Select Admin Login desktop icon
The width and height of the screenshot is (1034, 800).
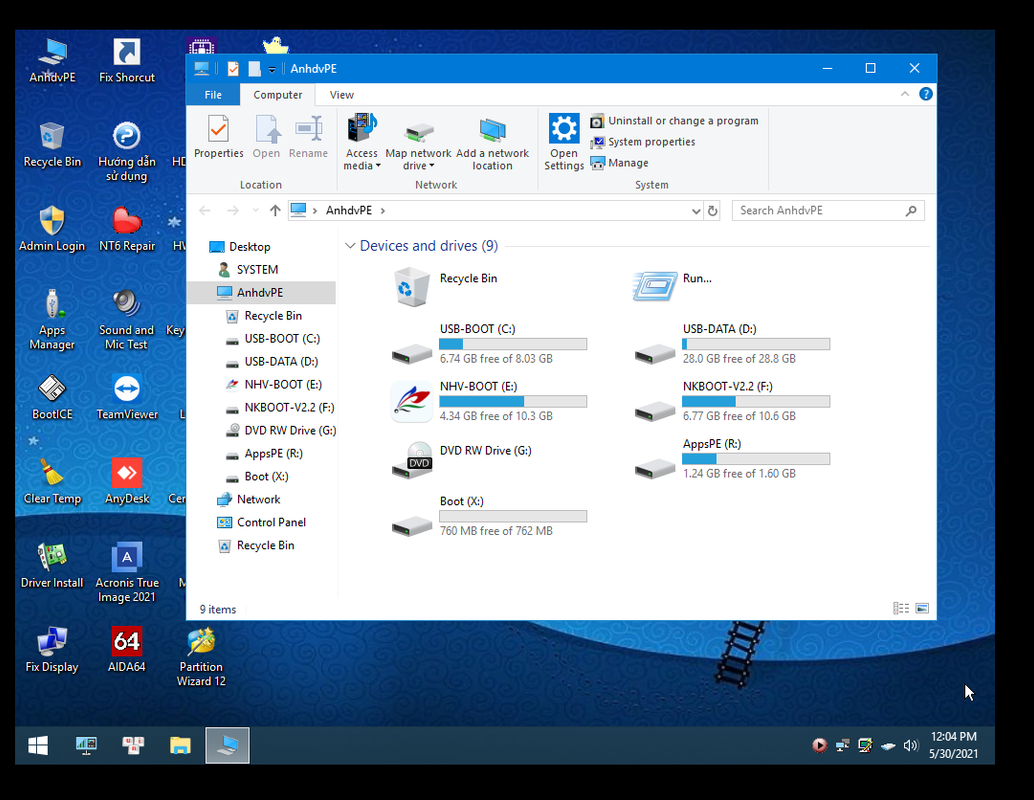pos(52,229)
